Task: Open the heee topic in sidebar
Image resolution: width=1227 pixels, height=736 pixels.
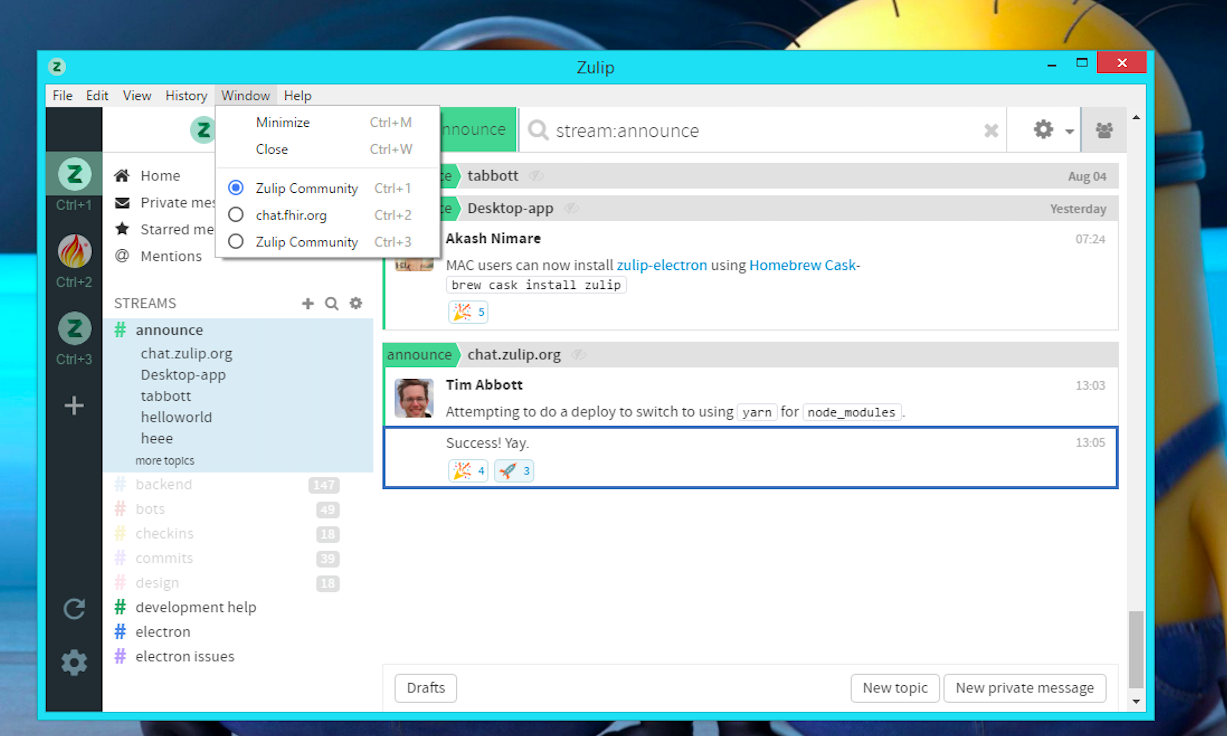Action: pos(157,438)
